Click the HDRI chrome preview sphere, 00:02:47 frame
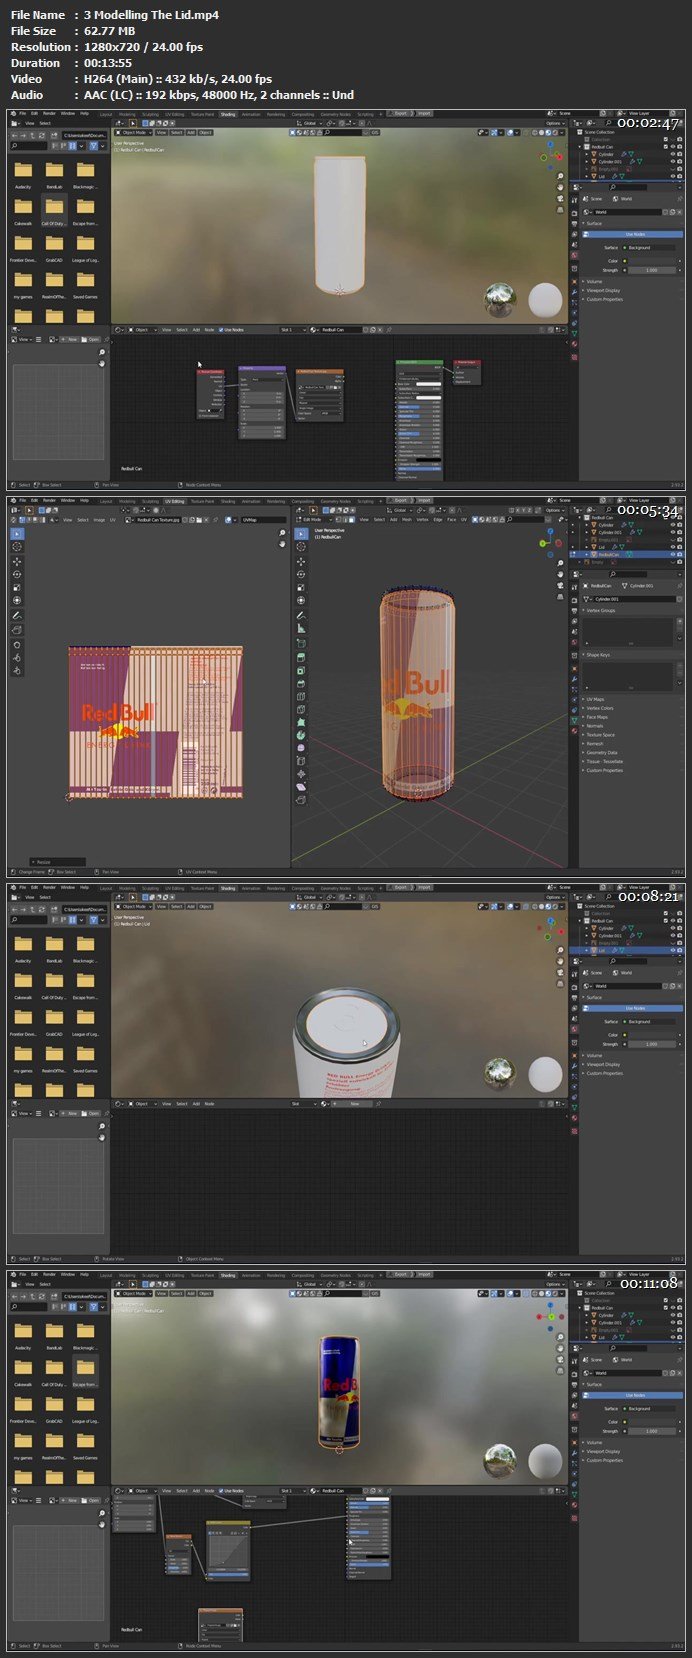 (500, 299)
